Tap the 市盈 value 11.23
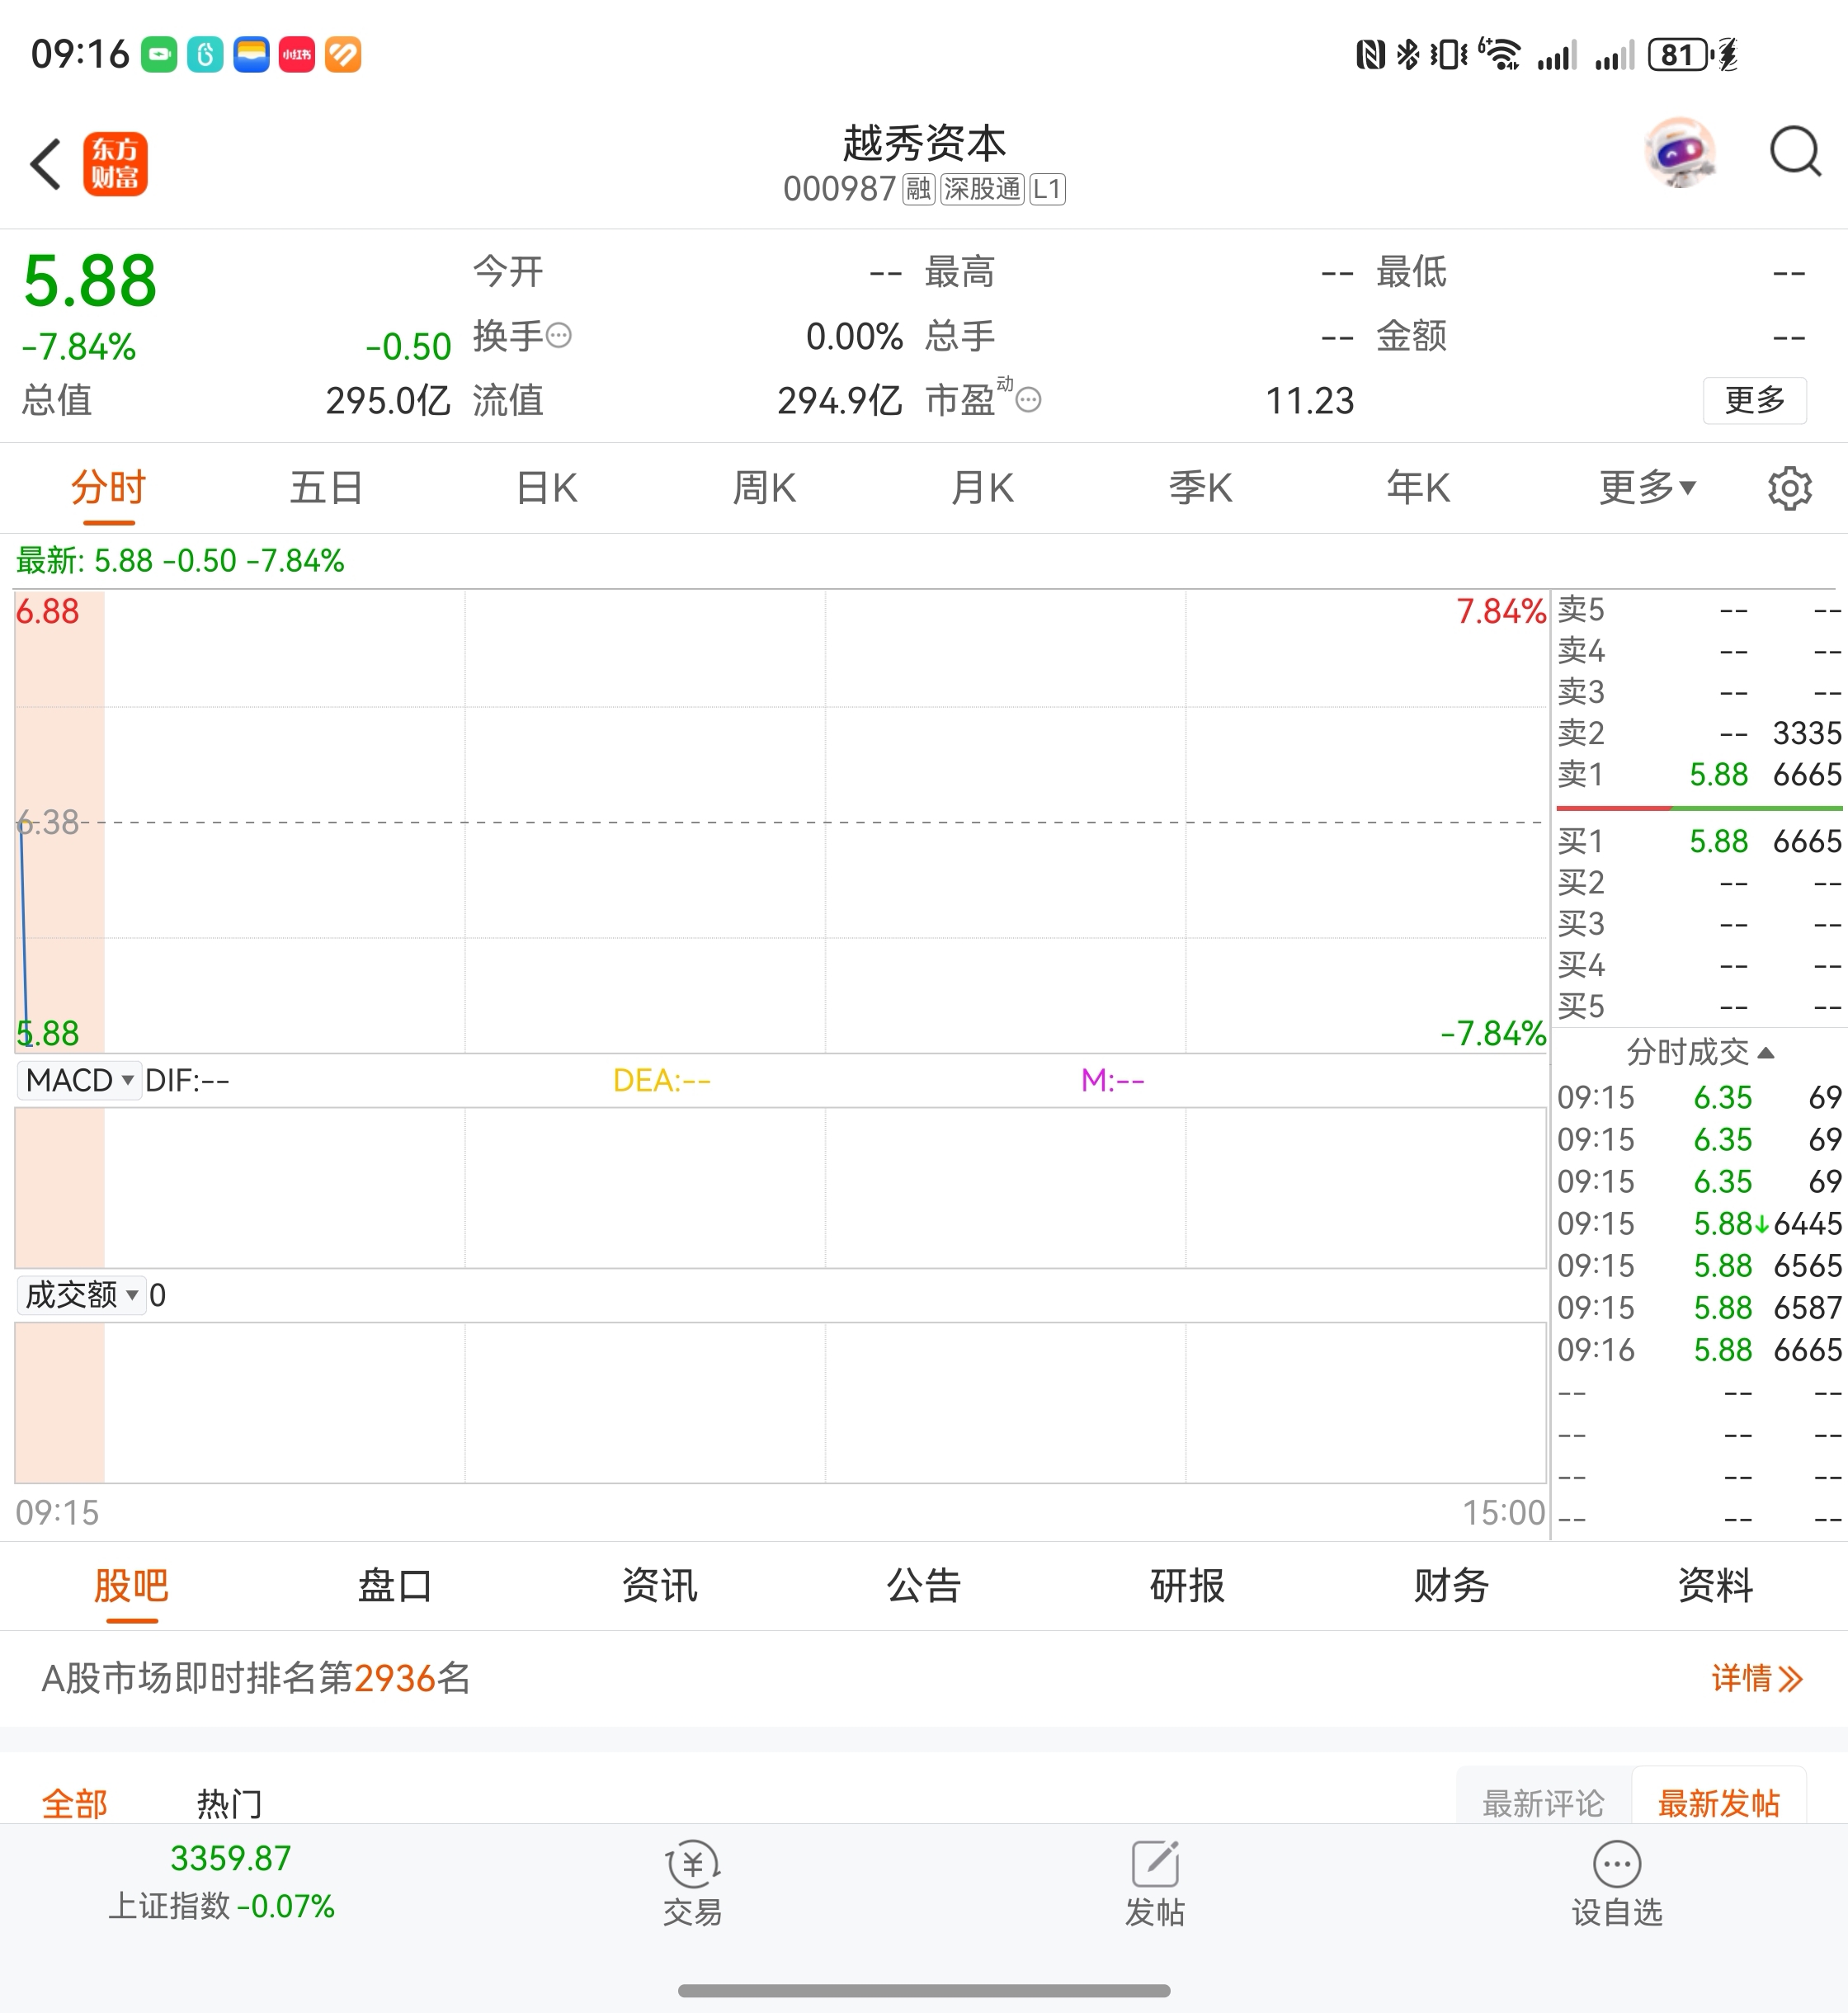The image size is (1848, 2013). [x=1309, y=401]
